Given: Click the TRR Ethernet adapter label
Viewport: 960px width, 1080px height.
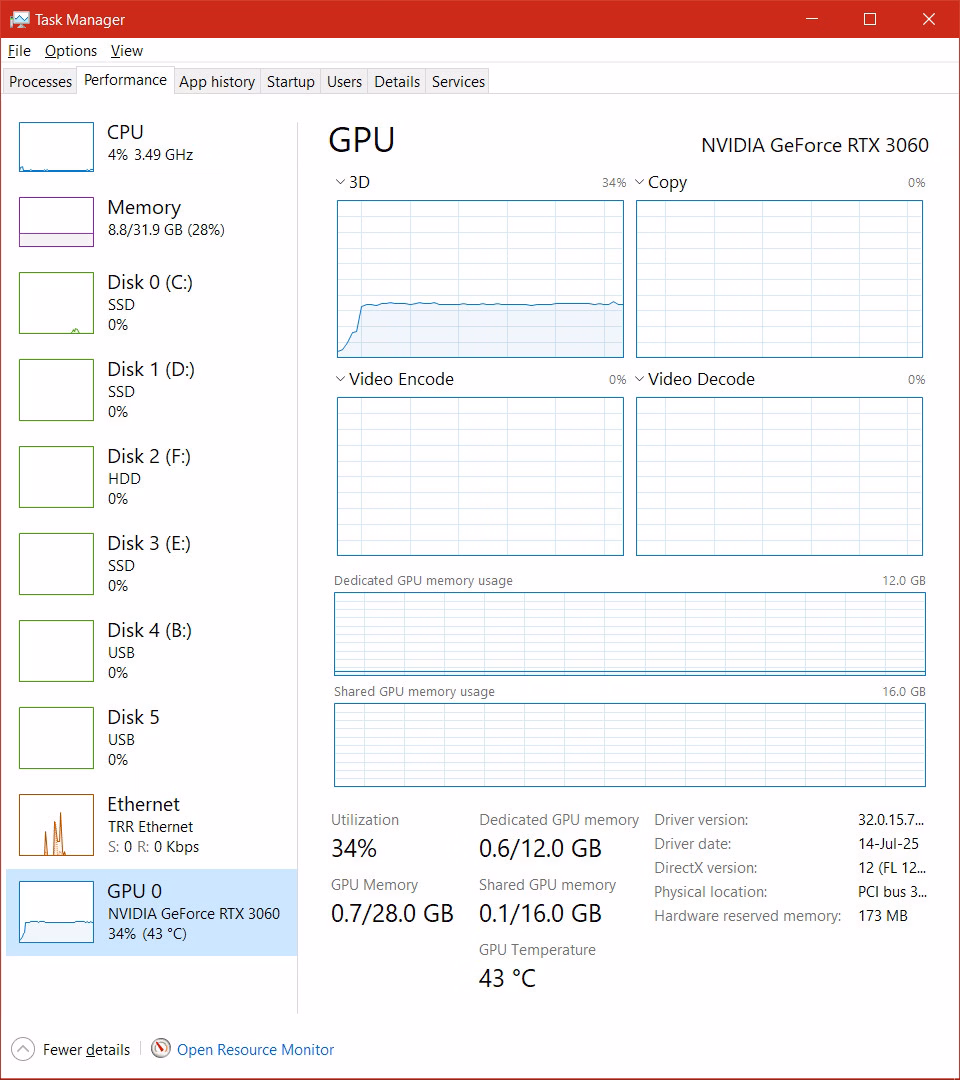Looking at the screenshot, I should 150,827.
